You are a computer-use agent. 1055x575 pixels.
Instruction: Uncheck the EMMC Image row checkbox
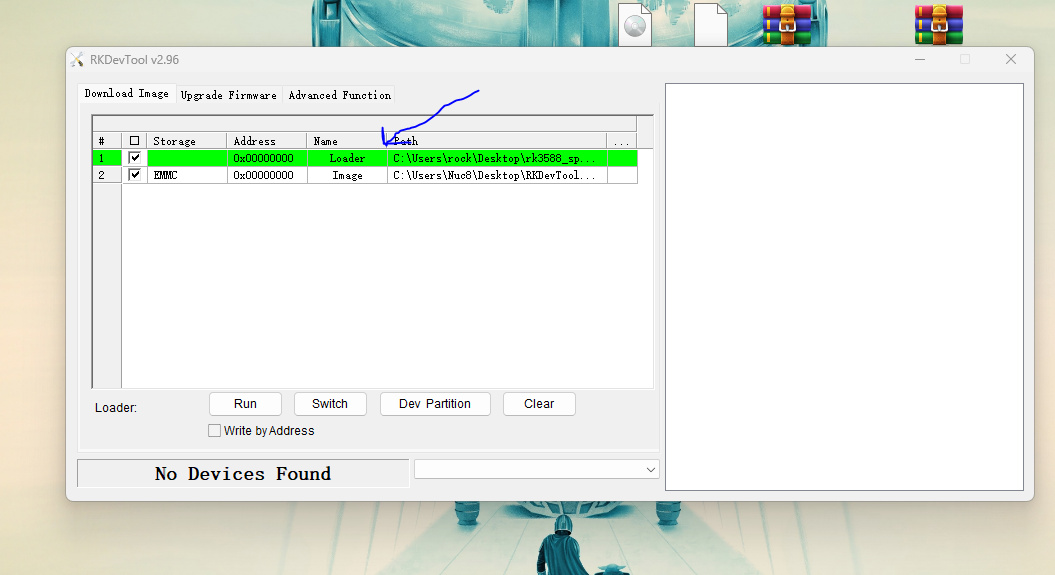click(135, 175)
